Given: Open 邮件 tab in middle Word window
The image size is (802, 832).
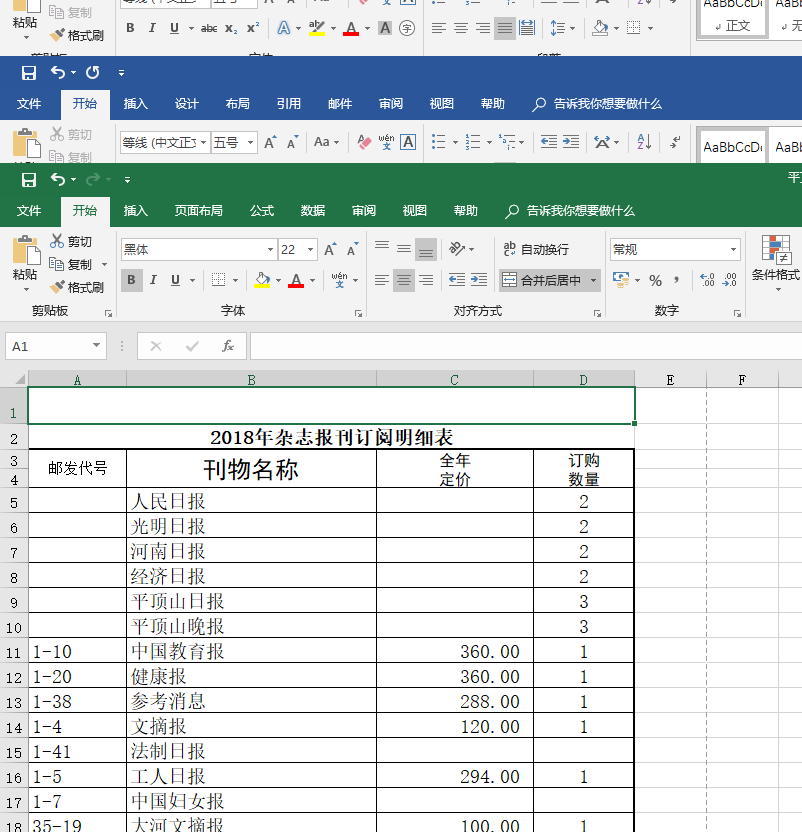Looking at the screenshot, I should [340, 103].
